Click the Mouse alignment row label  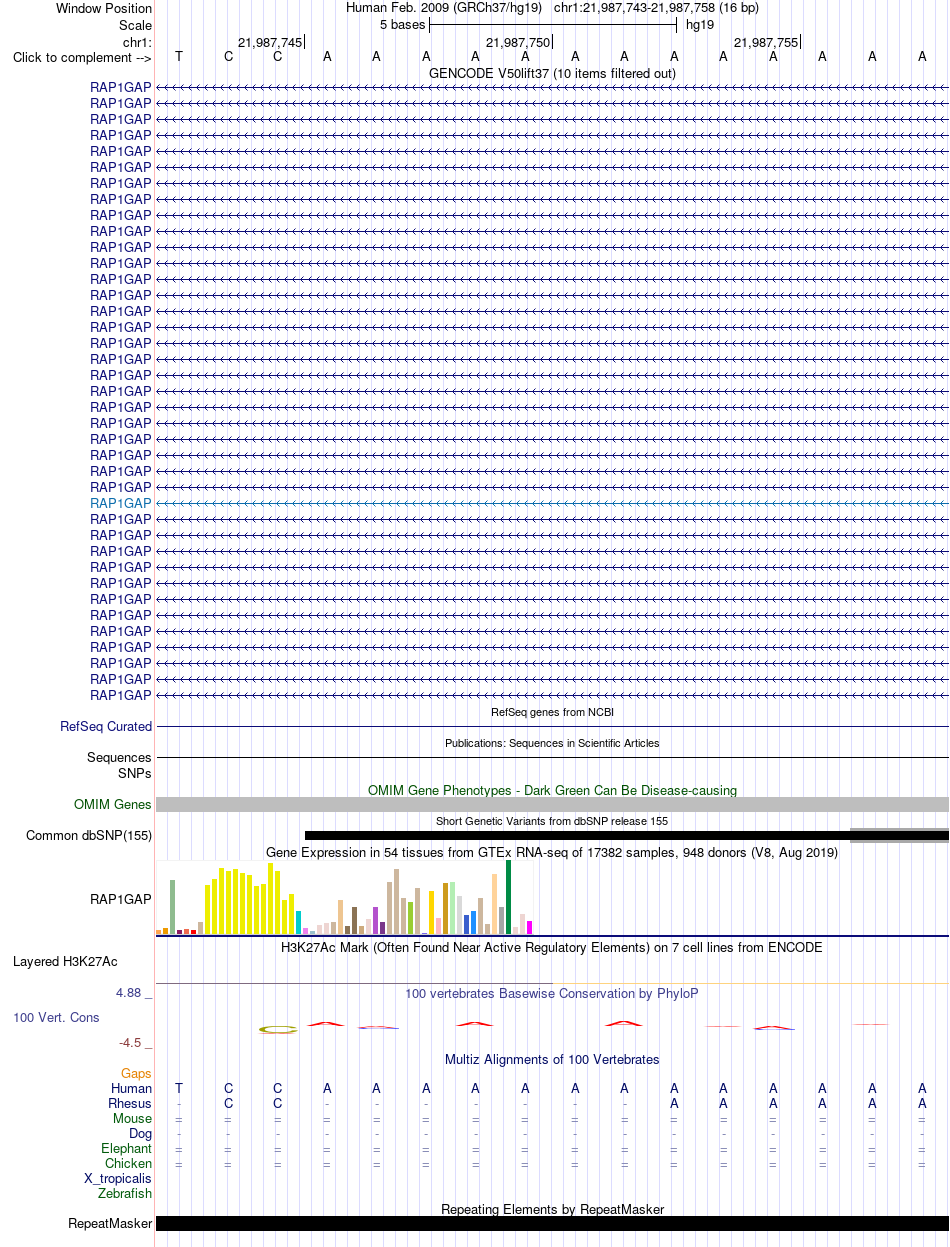click(133, 1118)
